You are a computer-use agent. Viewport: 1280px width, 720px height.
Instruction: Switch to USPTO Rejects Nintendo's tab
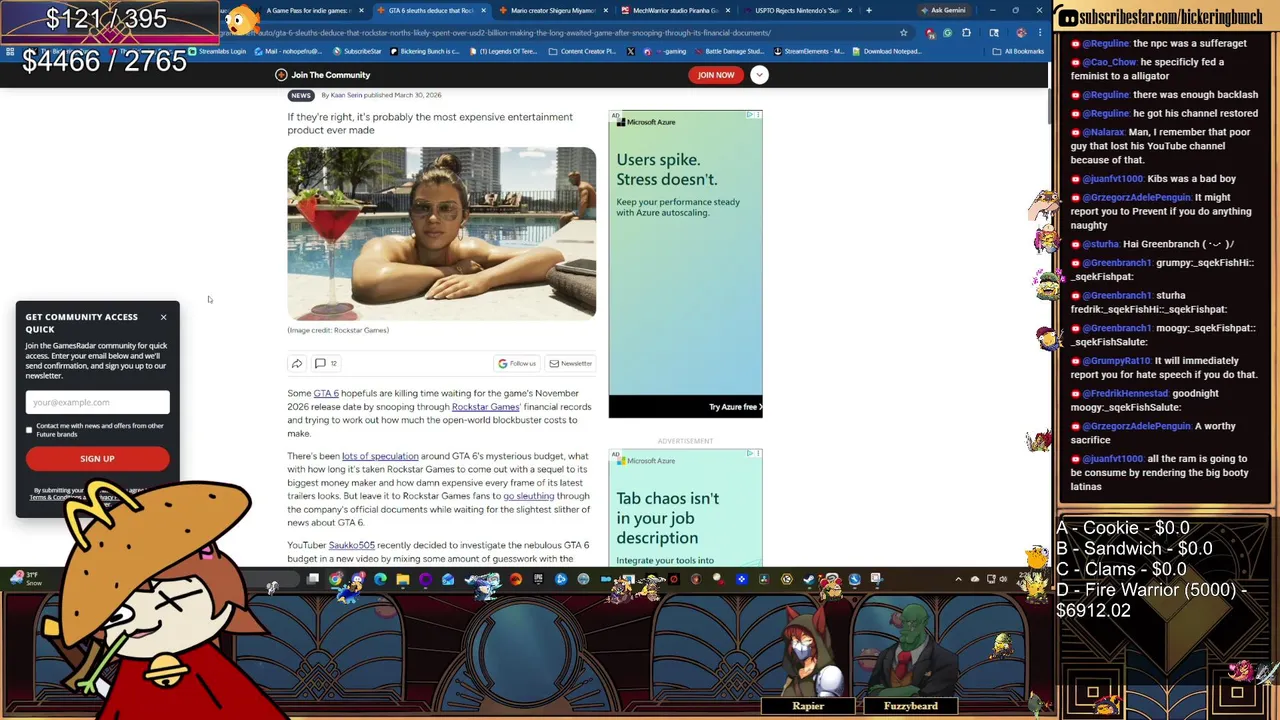(797, 10)
